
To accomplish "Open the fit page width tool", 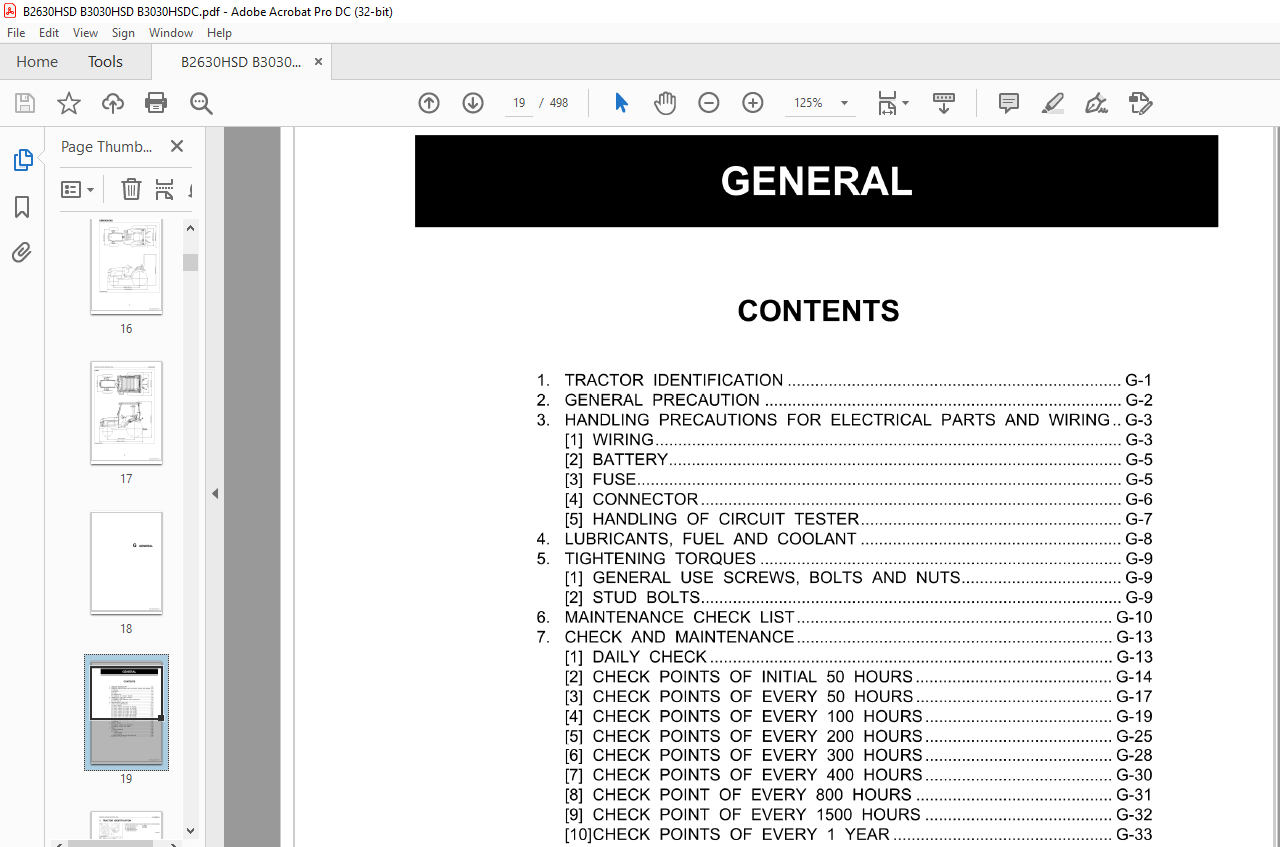I will [887, 103].
